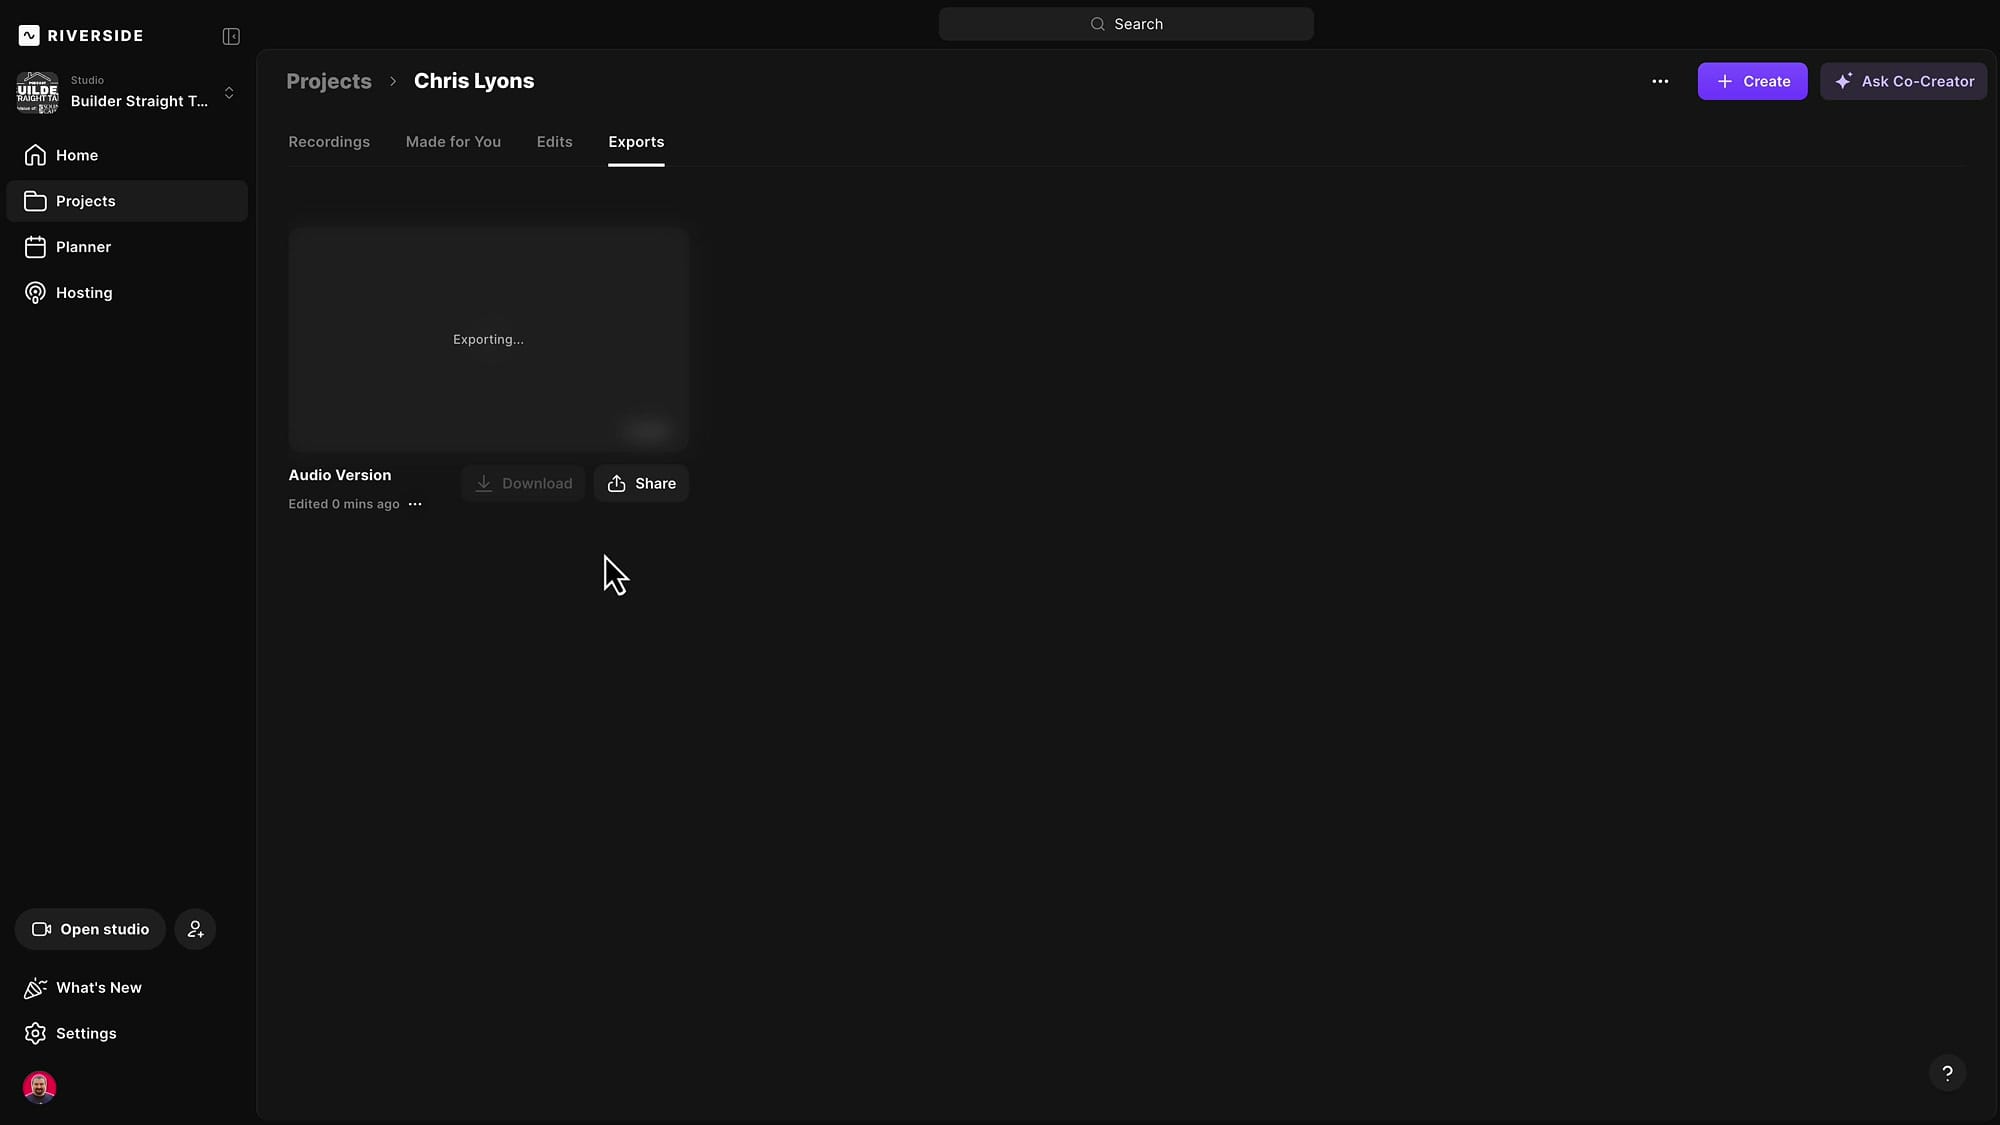This screenshot has height=1125, width=2000.
Task: Open the Projects breadcrumb
Action: coord(329,81)
